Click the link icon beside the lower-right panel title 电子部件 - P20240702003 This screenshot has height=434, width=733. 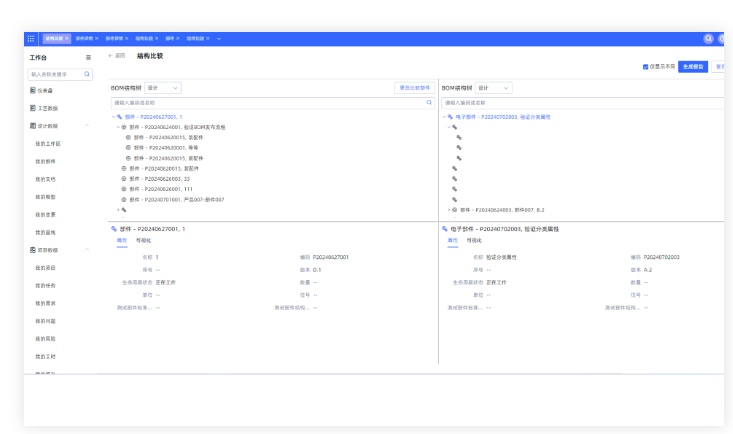(x=445, y=229)
